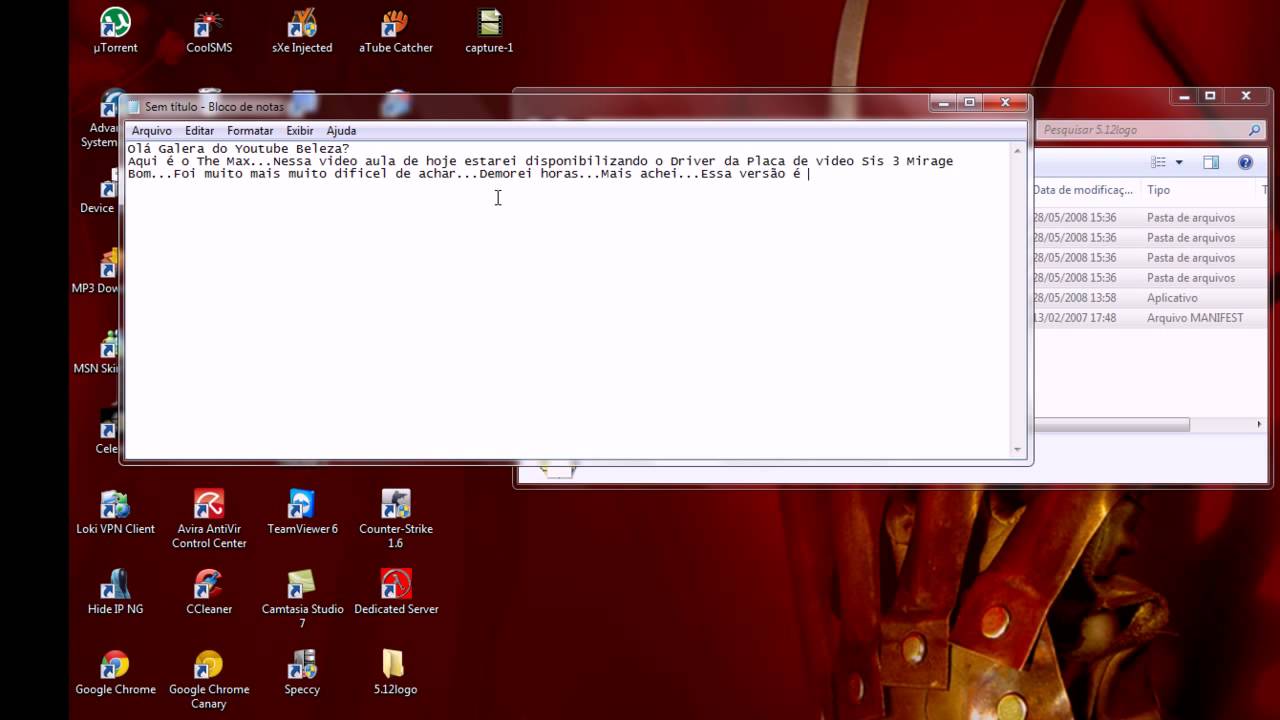Open the view options dropdown arrow in Explorer
Viewport: 1280px width, 720px height.
coord(1179,162)
